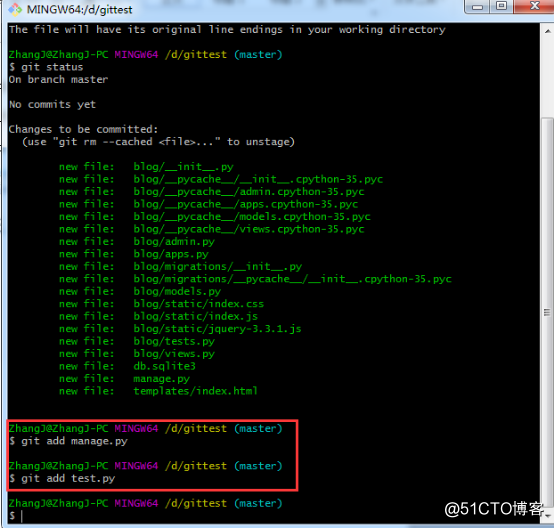Click 'Changes to be committed:' text

pyautogui.click(x=83, y=129)
